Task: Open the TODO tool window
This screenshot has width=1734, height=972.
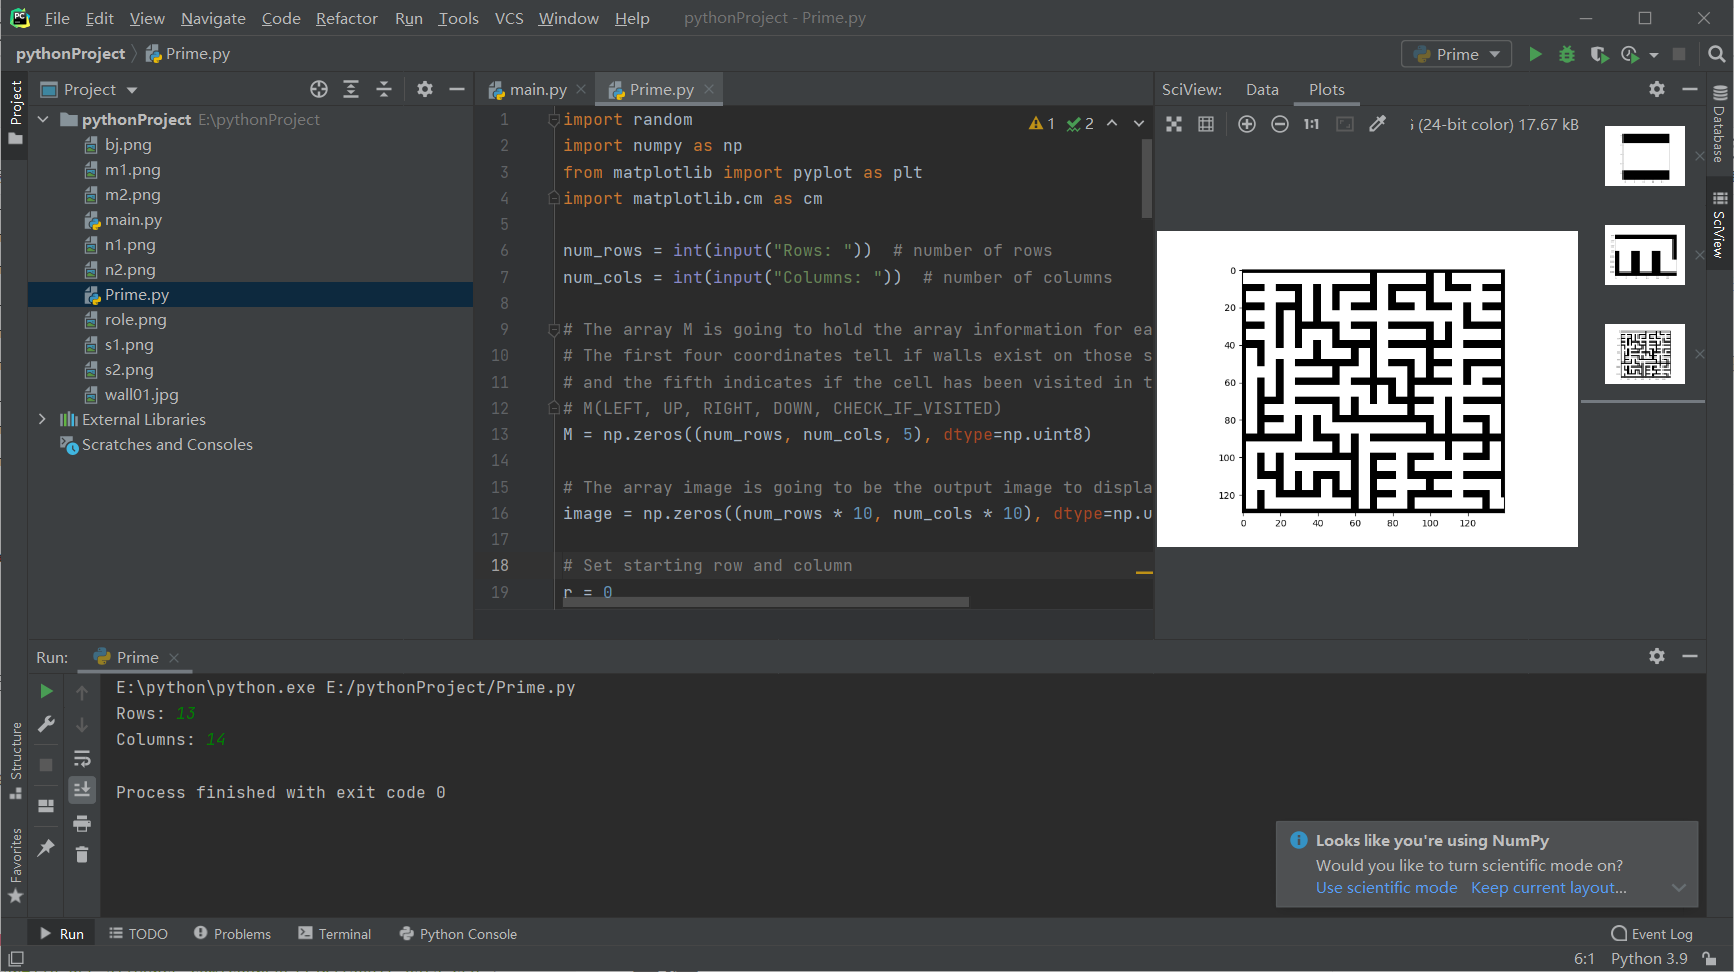Action: [138, 934]
